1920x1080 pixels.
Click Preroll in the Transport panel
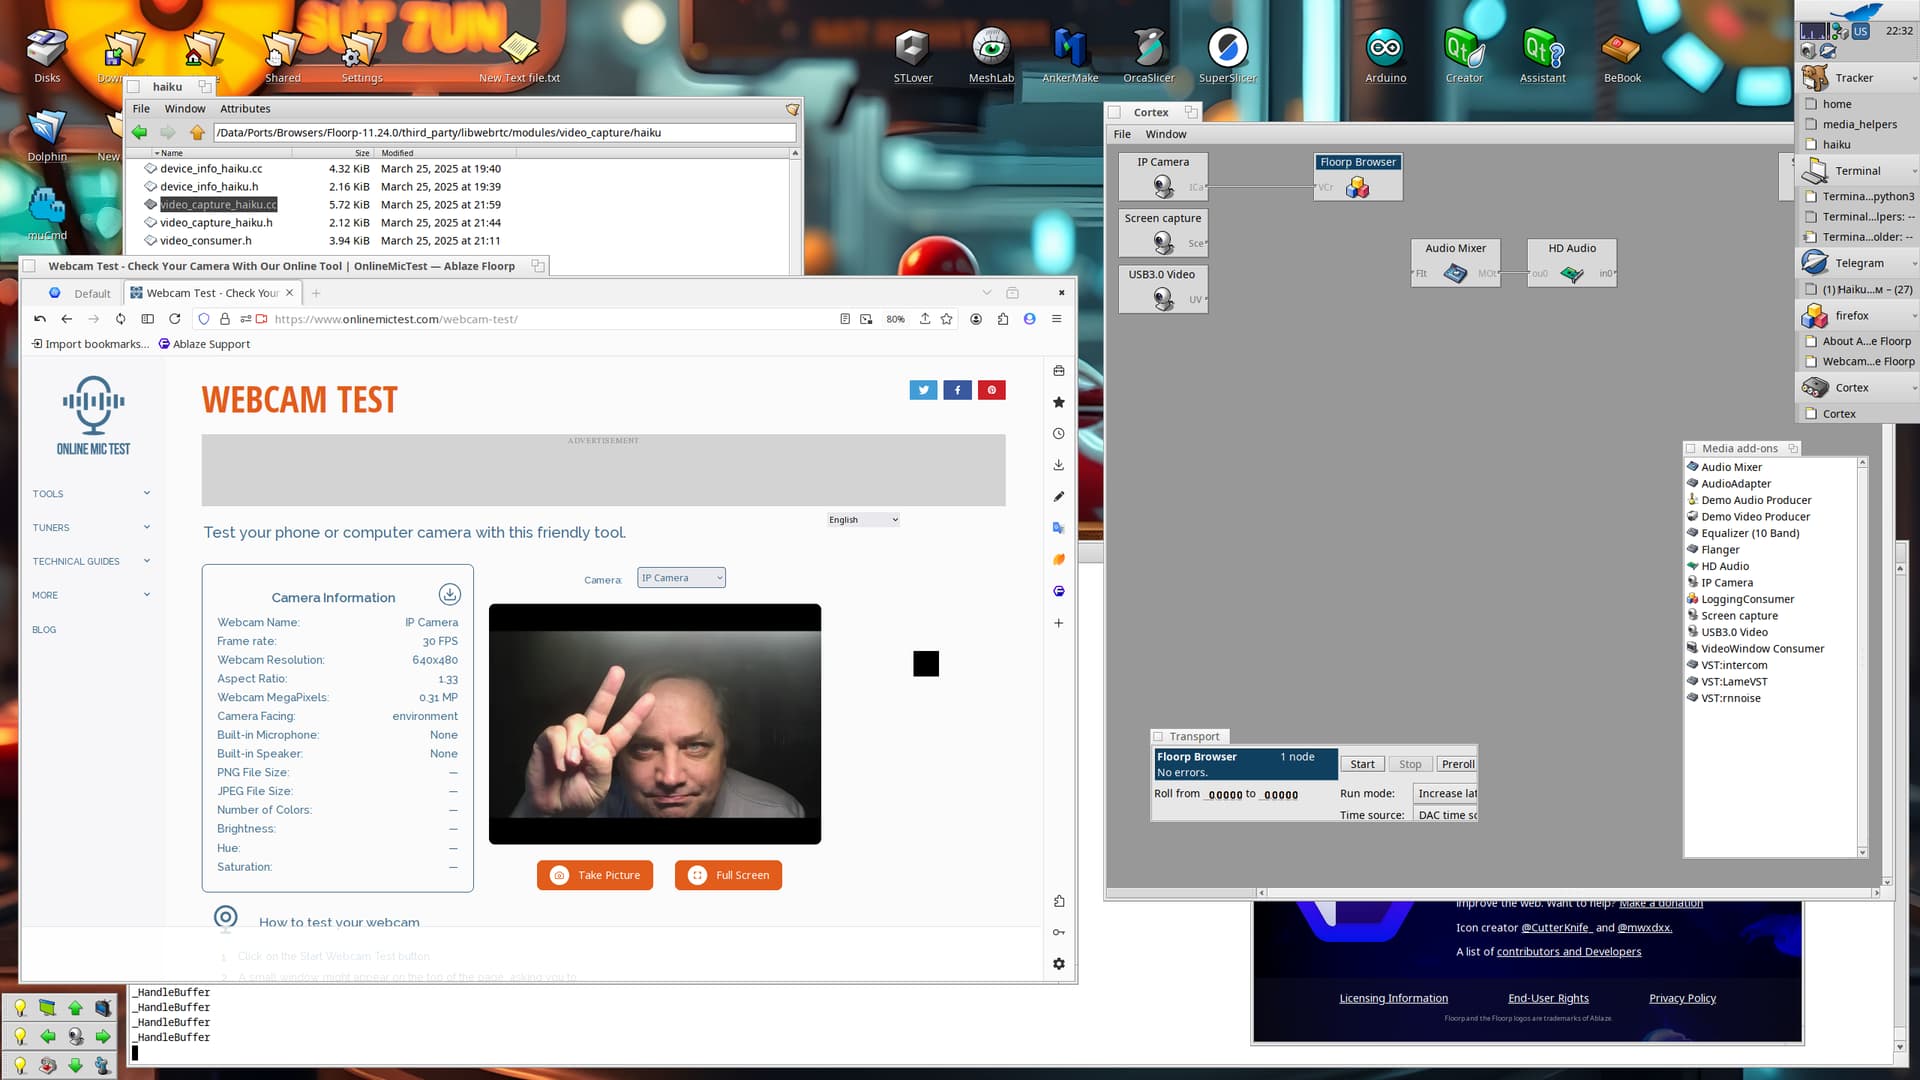(1457, 764)
